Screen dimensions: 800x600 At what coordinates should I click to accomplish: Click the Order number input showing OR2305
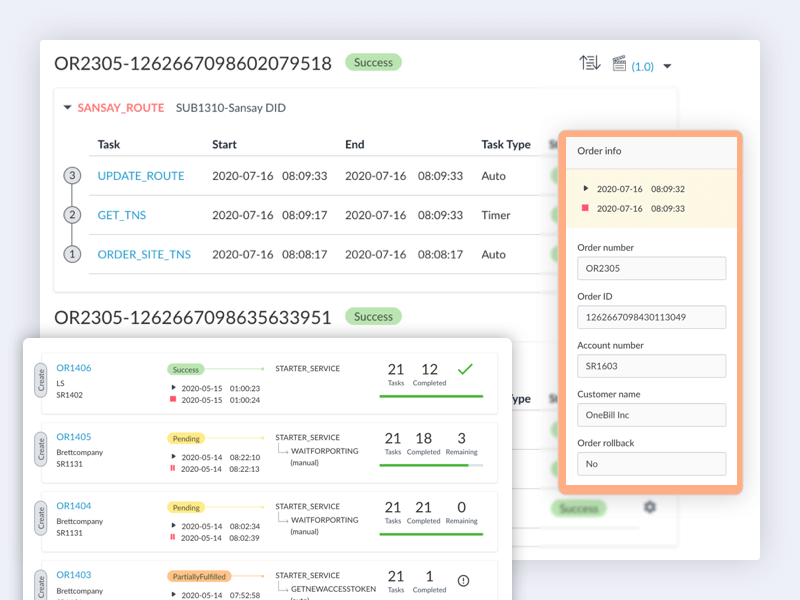pyautogui.click(x=651, y=268)
